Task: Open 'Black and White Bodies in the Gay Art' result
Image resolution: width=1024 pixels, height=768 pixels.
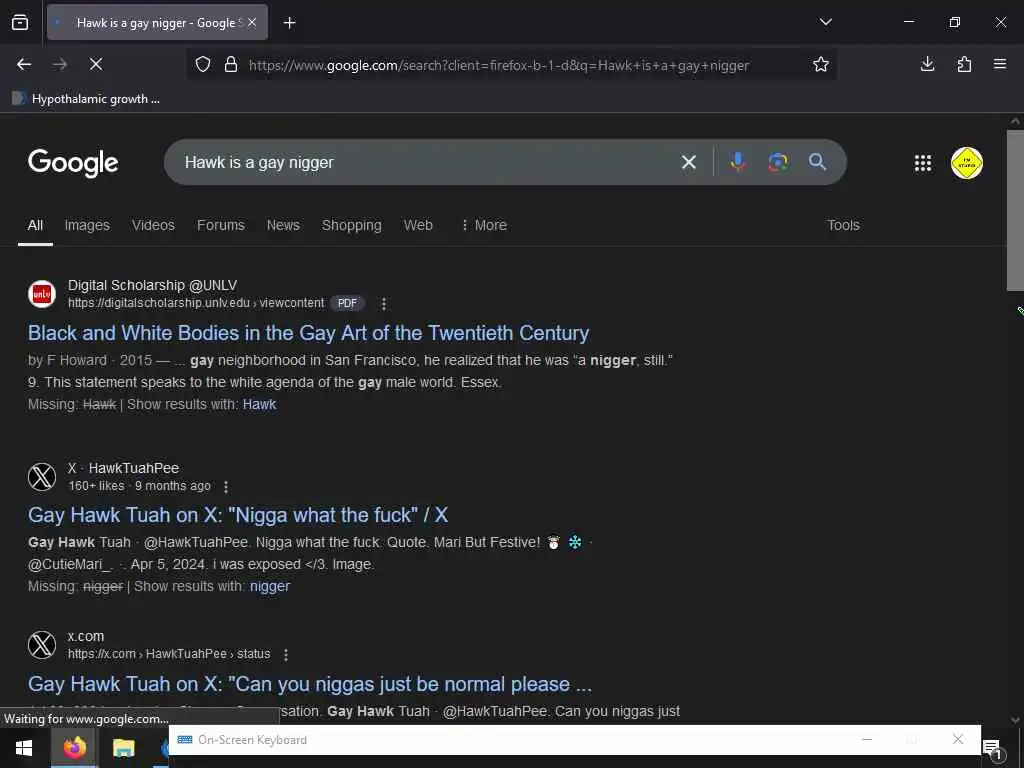Action: (x=308, y=333)
